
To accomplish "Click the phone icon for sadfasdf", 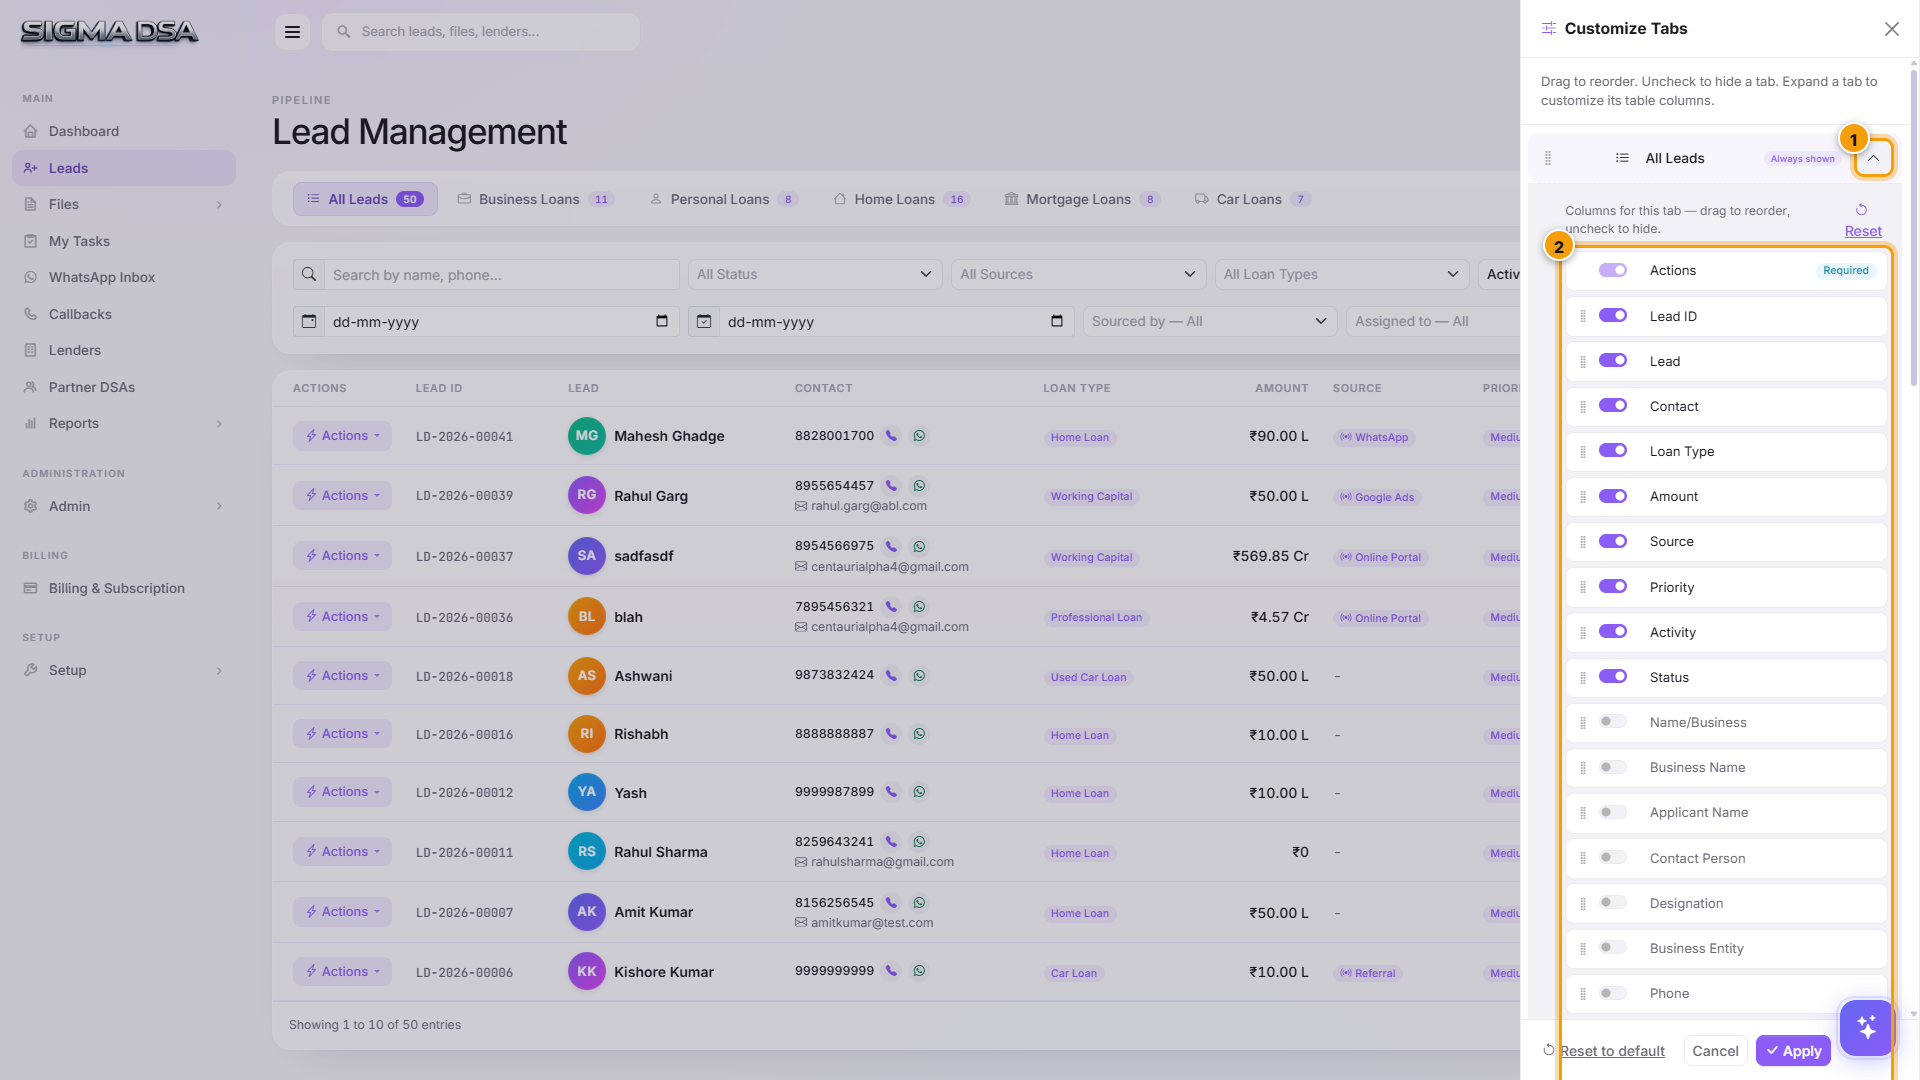I will click(891, 546).
